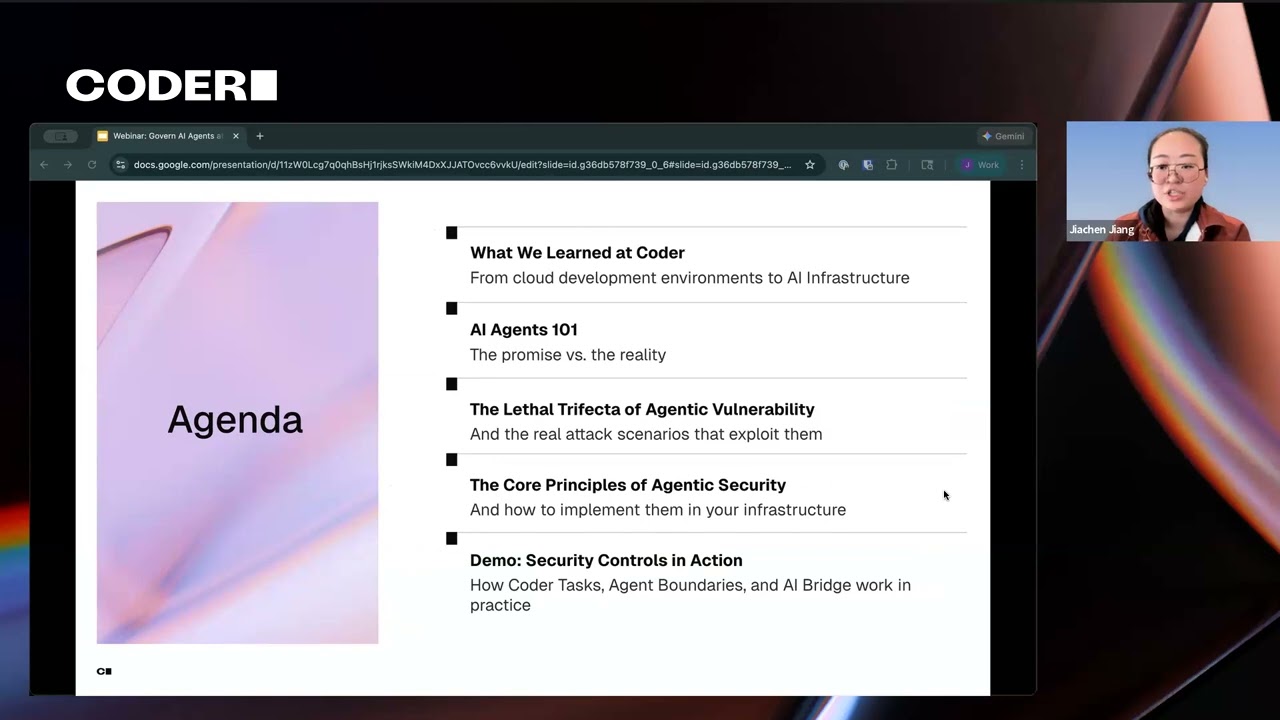Click "From cloud development environments to AI Infrastructure" text

point(690,278)
